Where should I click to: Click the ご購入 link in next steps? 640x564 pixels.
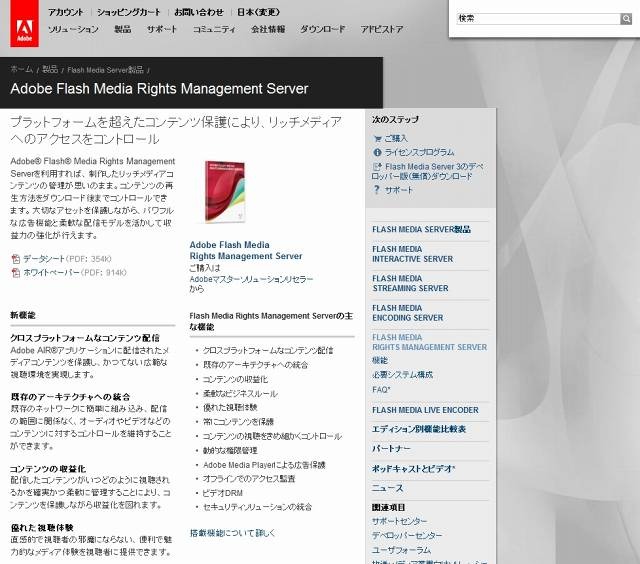(x=396, y=139)
